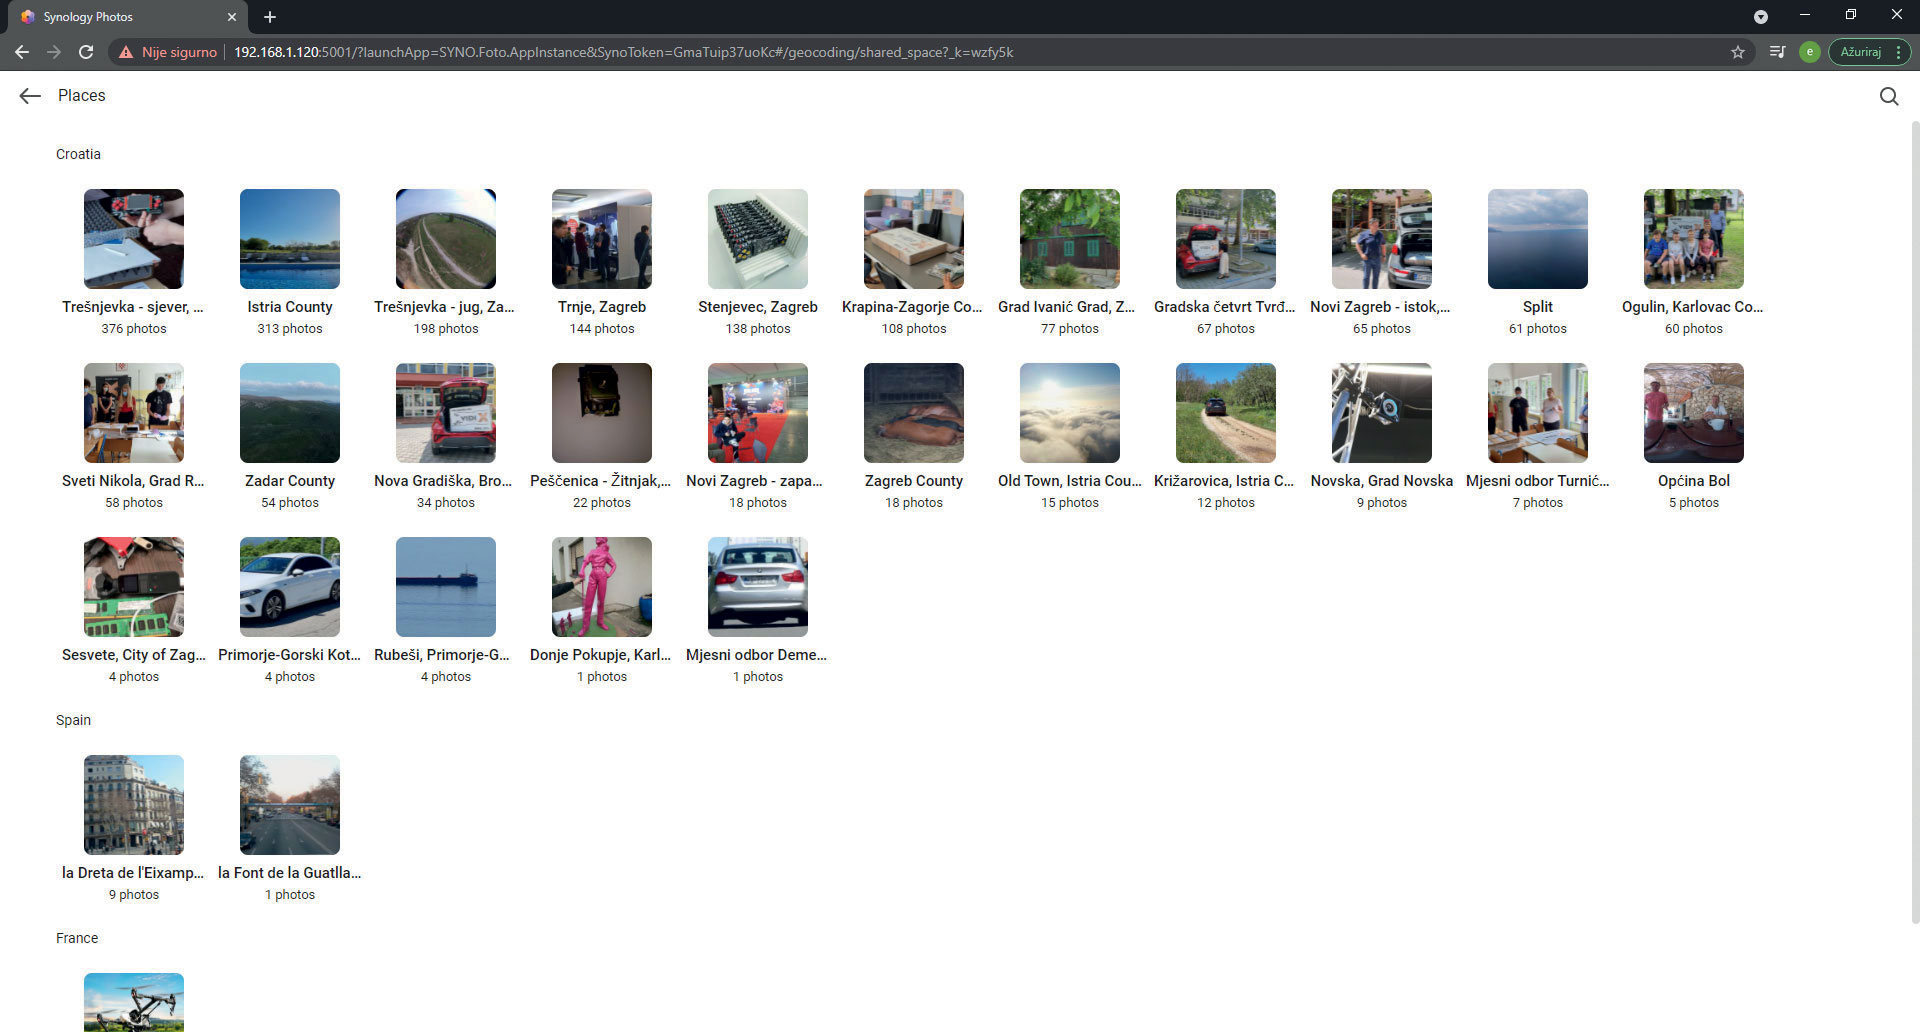
Task: Click the 'Općina Bol' name label
Action: point(1694,481)
